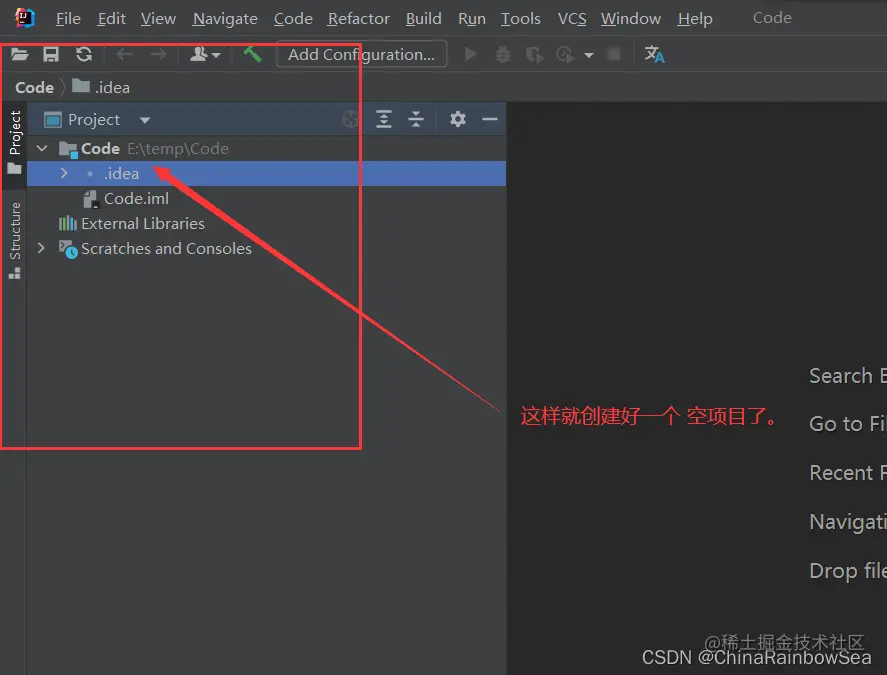Click the Run play icon
Screen dimensions: 887x675
pyautogui.click(x=470, y=54)
